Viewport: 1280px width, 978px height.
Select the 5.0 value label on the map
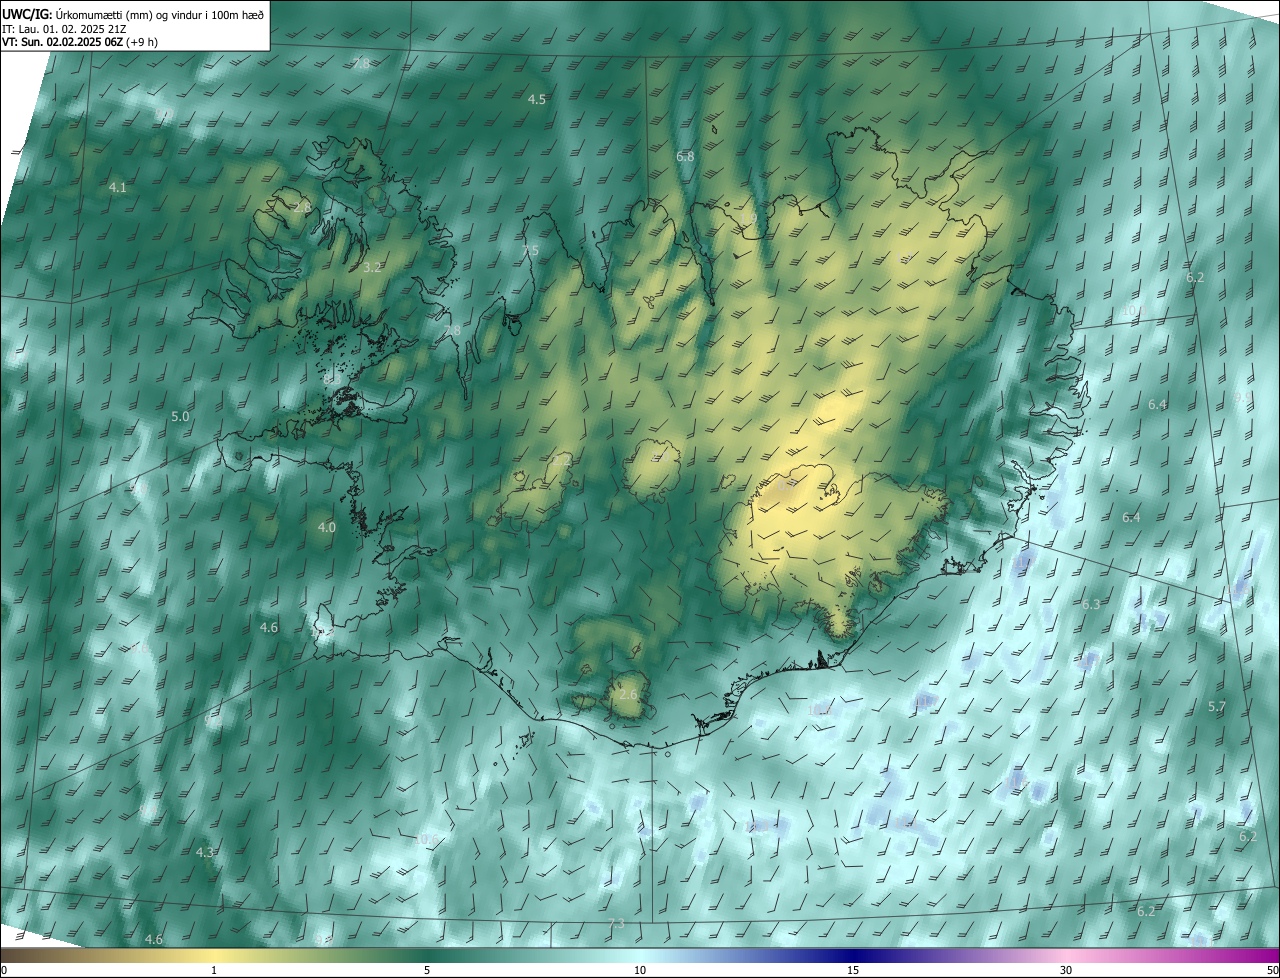[x=180, y=416]
